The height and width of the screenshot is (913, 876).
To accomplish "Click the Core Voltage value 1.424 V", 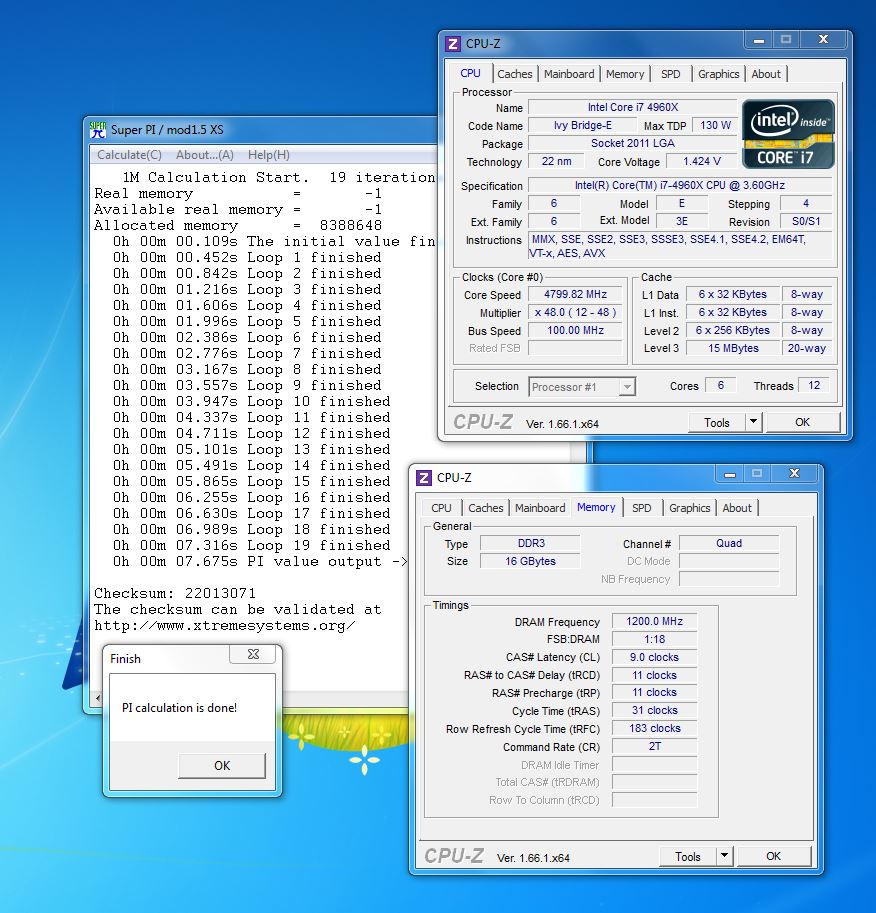I will [x=701, y=161].
